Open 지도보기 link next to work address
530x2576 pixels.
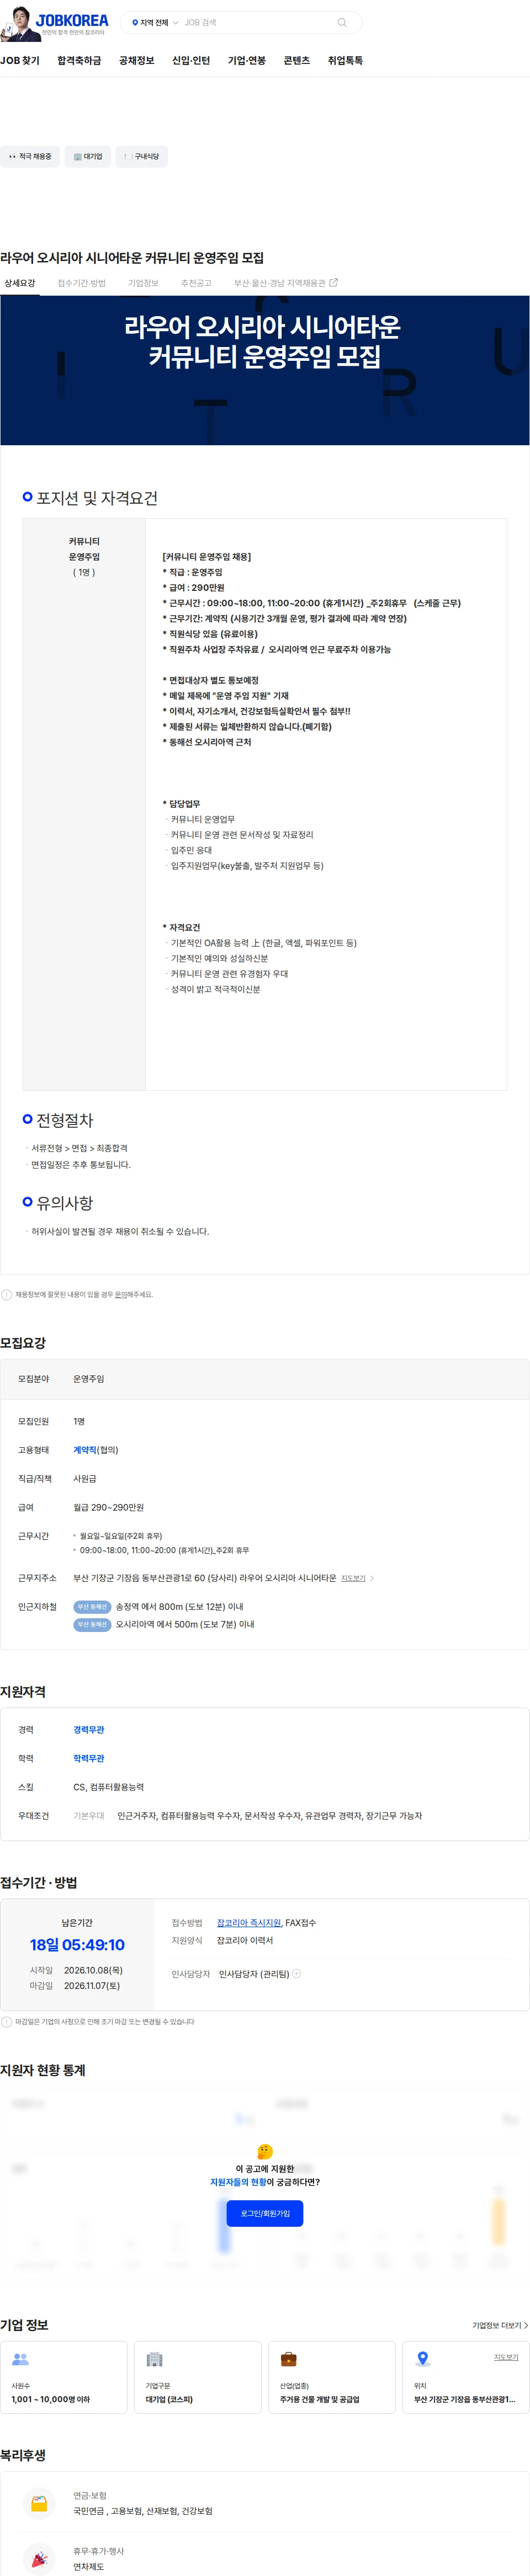tap(353, 1579)
